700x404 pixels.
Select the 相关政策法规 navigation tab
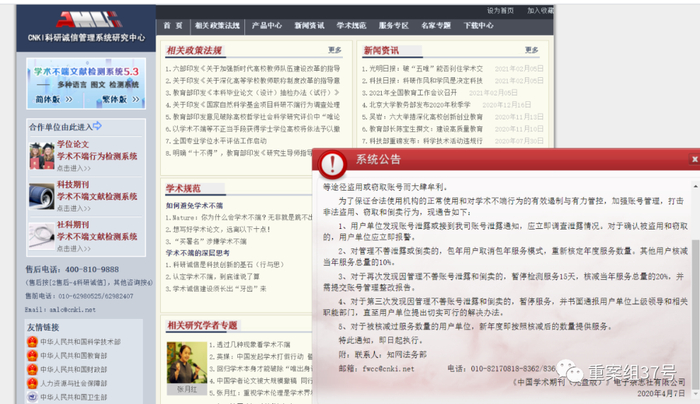[217, 26]
